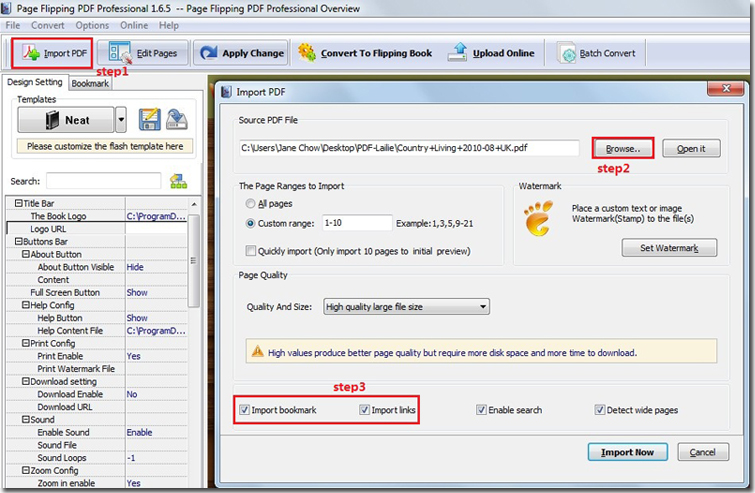Collapse the Buttons Bar tree node
The width and height of the screenshot is (755, 493).
tap(18, 241)
